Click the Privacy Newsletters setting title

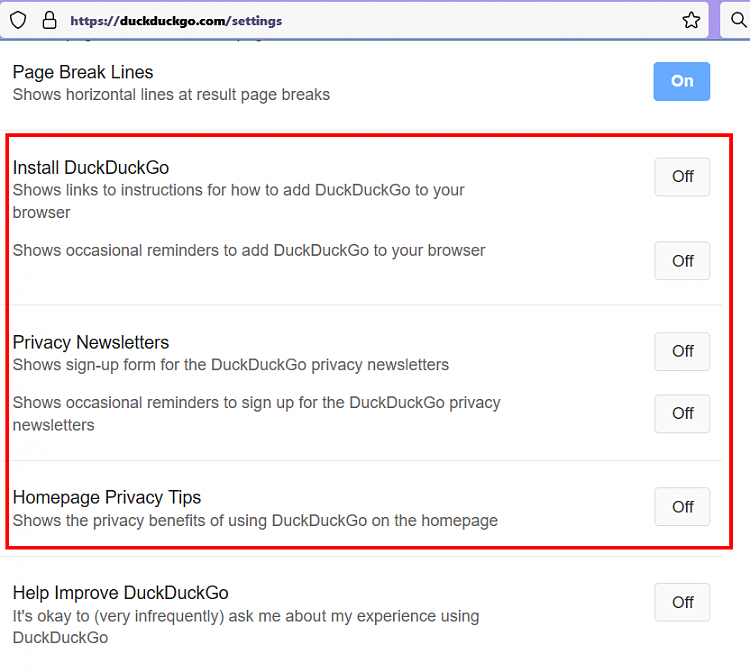coord(91,342)
